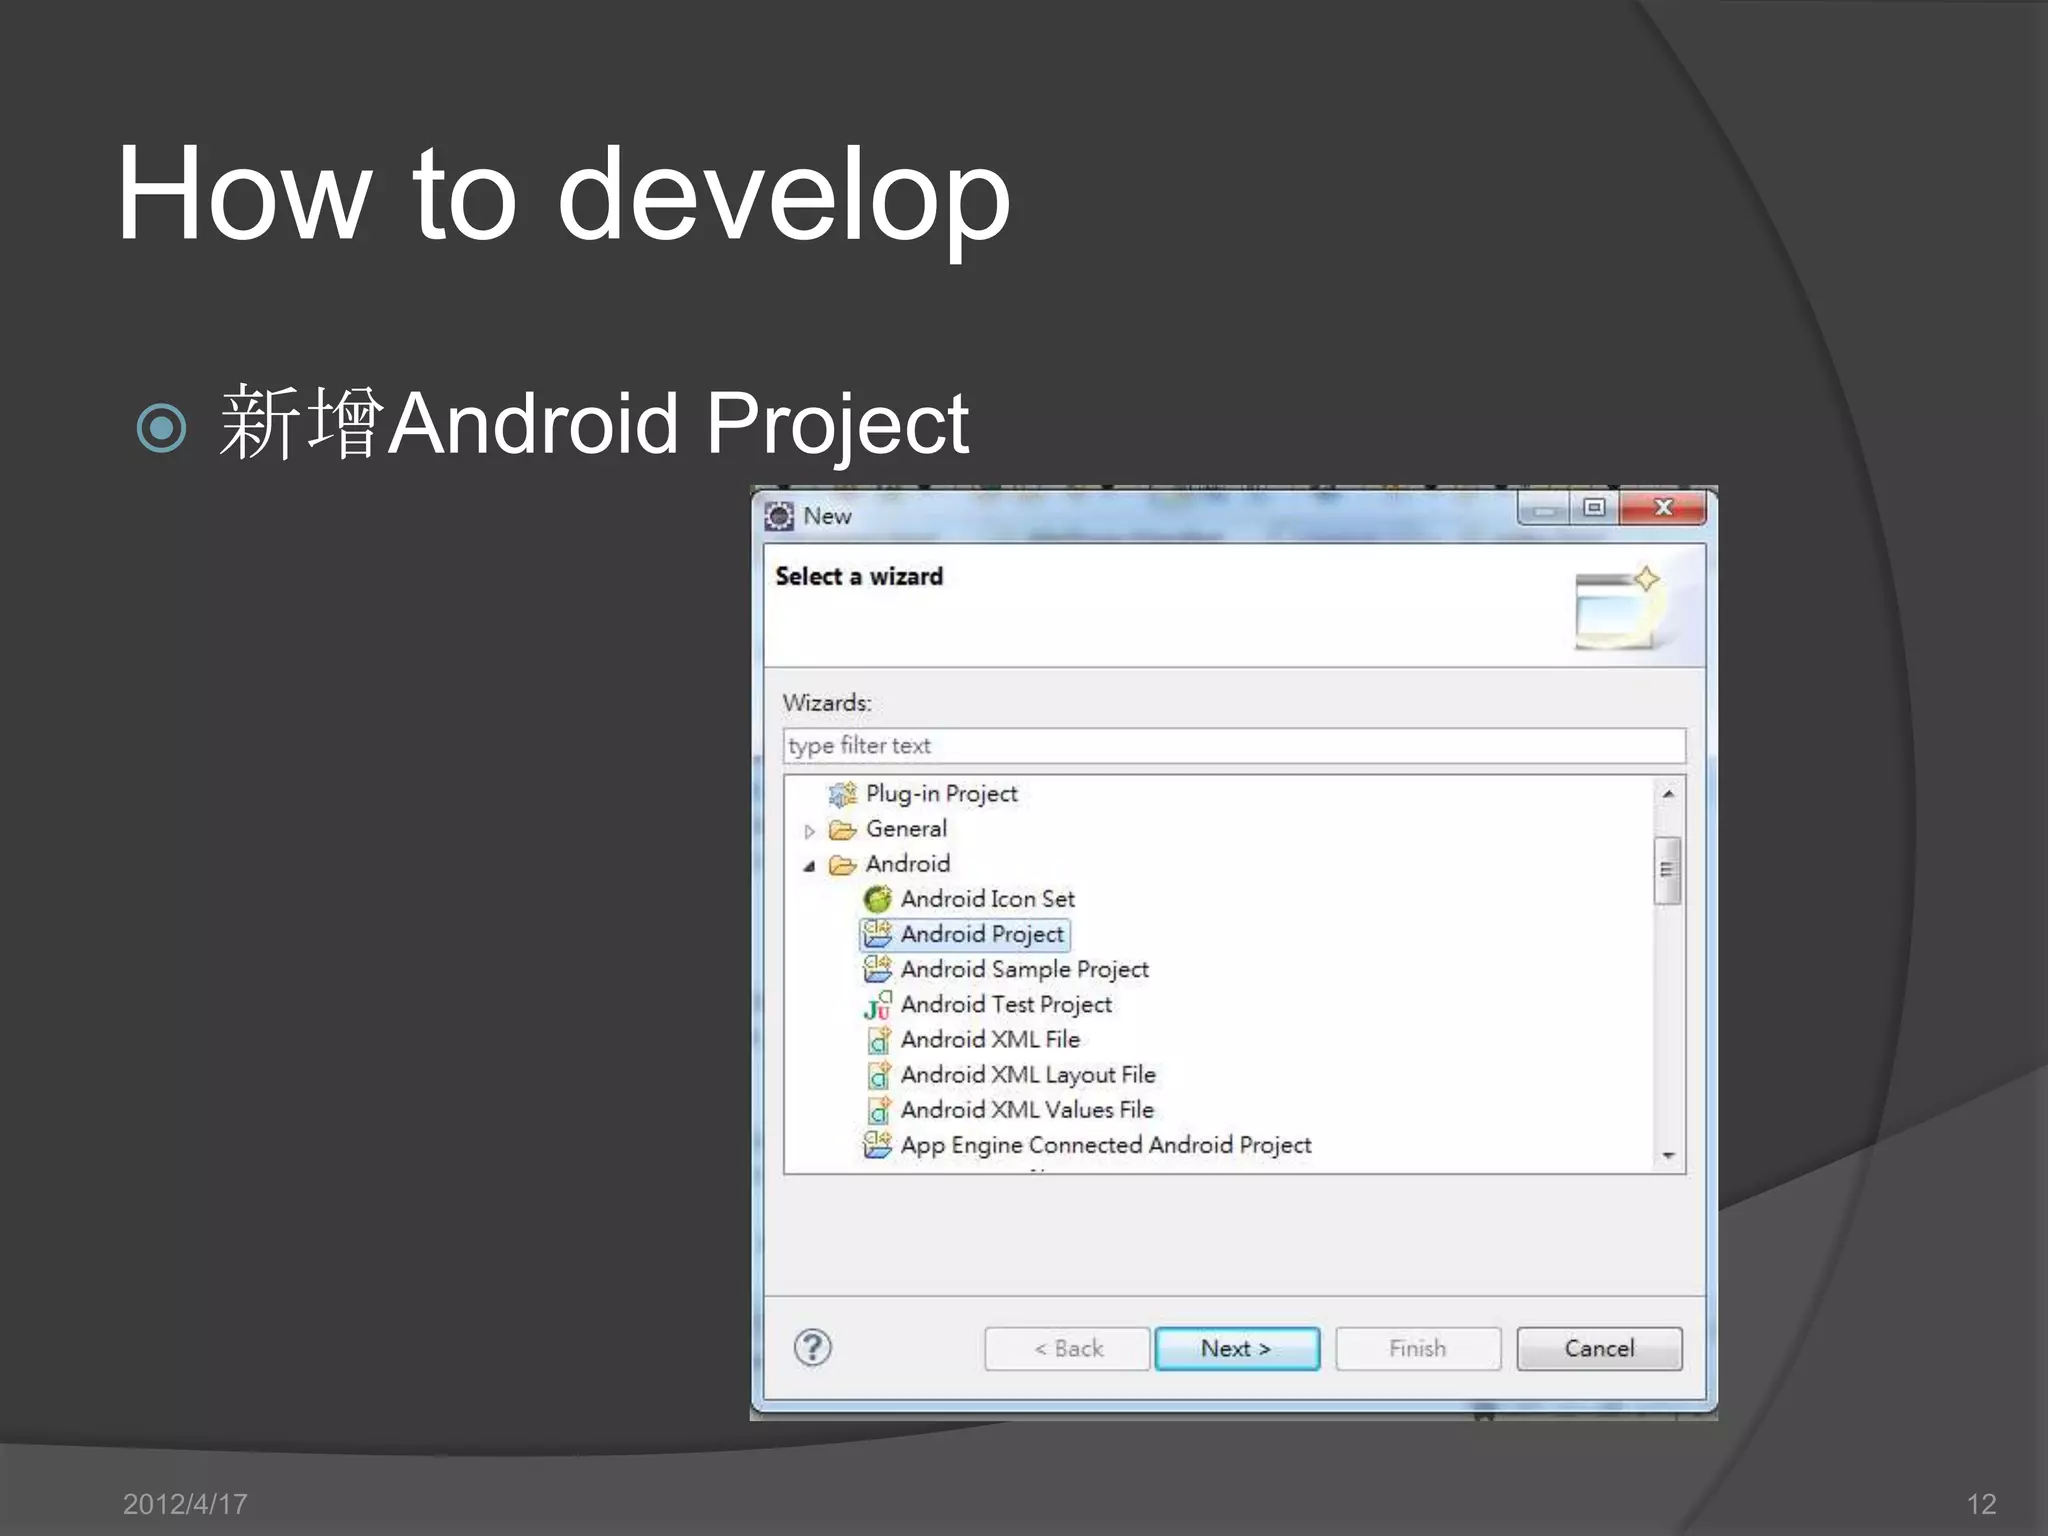This screenshot has width=2048, height=1536.
Task: Select the General category label
Action: [x=906, y=829]
